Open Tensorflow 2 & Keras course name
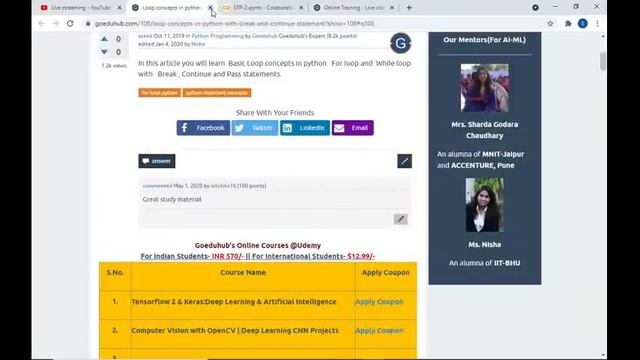This screenshot has width=640, height=360. (x=234, y=302)
